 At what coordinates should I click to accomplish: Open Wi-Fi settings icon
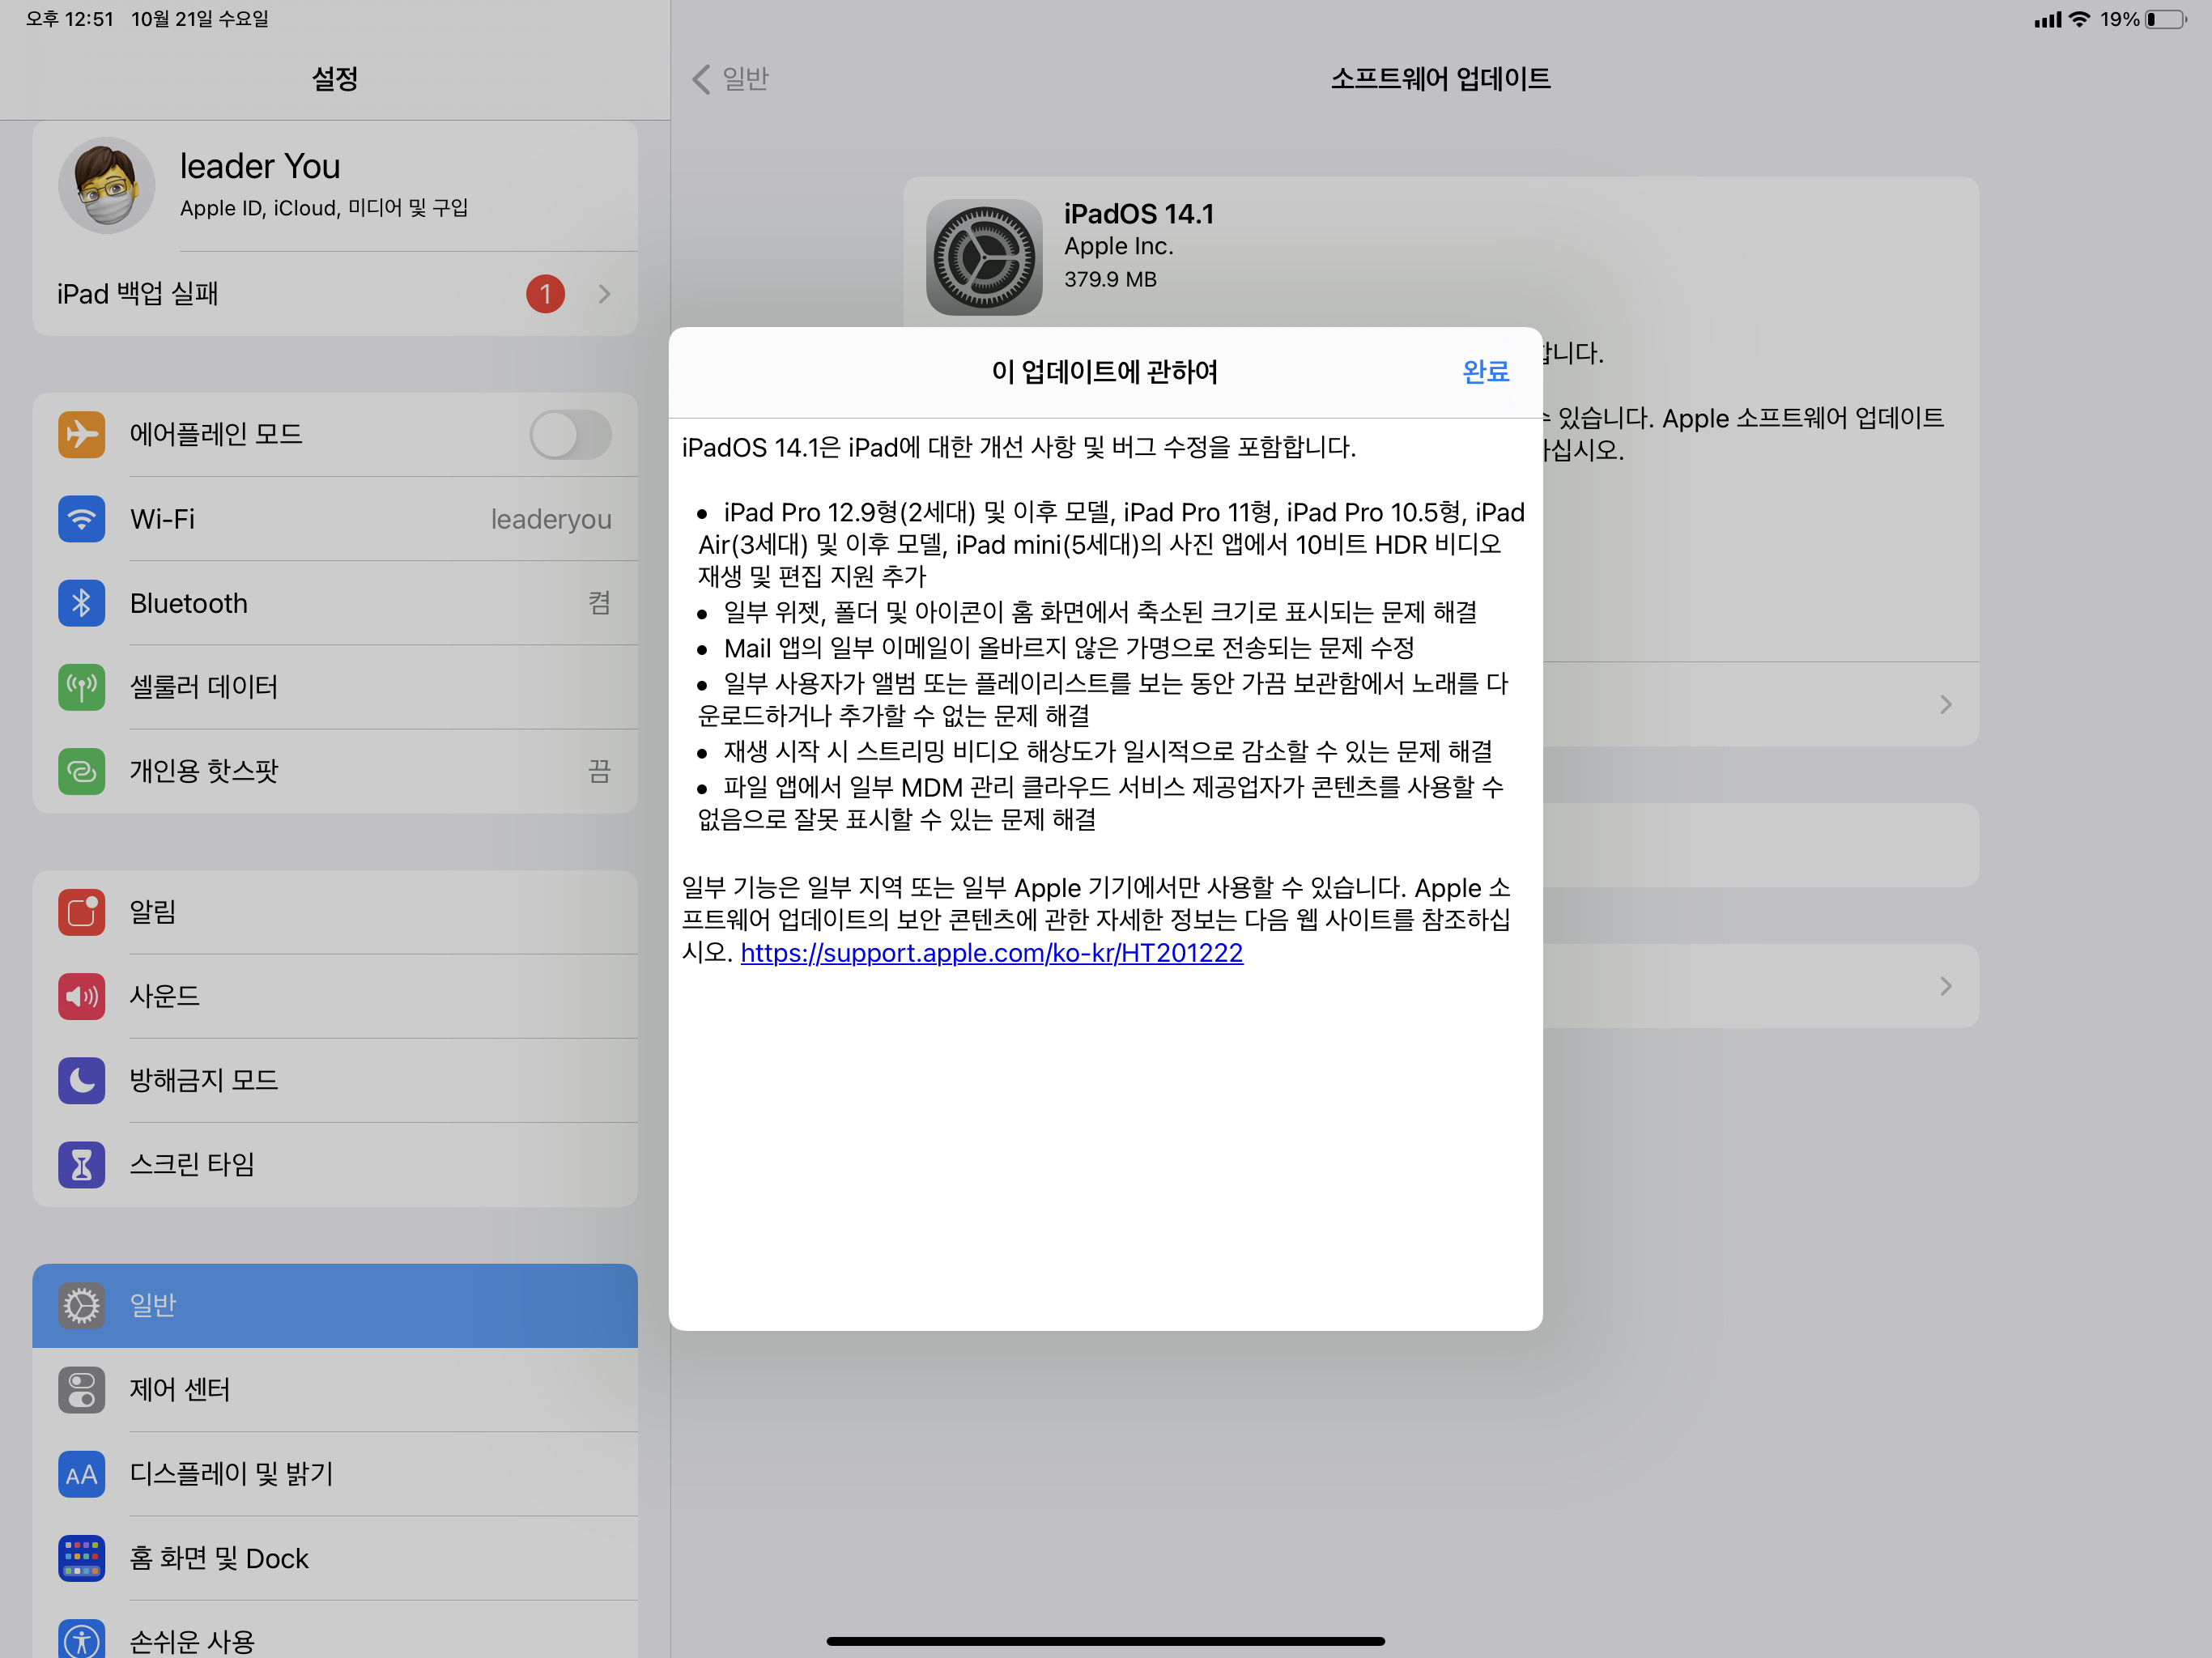pos(81,519)
